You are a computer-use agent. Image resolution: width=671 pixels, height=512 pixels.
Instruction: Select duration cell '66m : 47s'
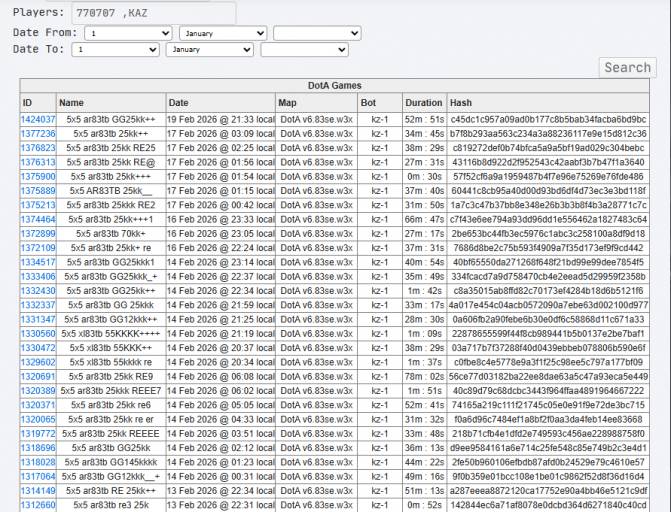(424, 219)
